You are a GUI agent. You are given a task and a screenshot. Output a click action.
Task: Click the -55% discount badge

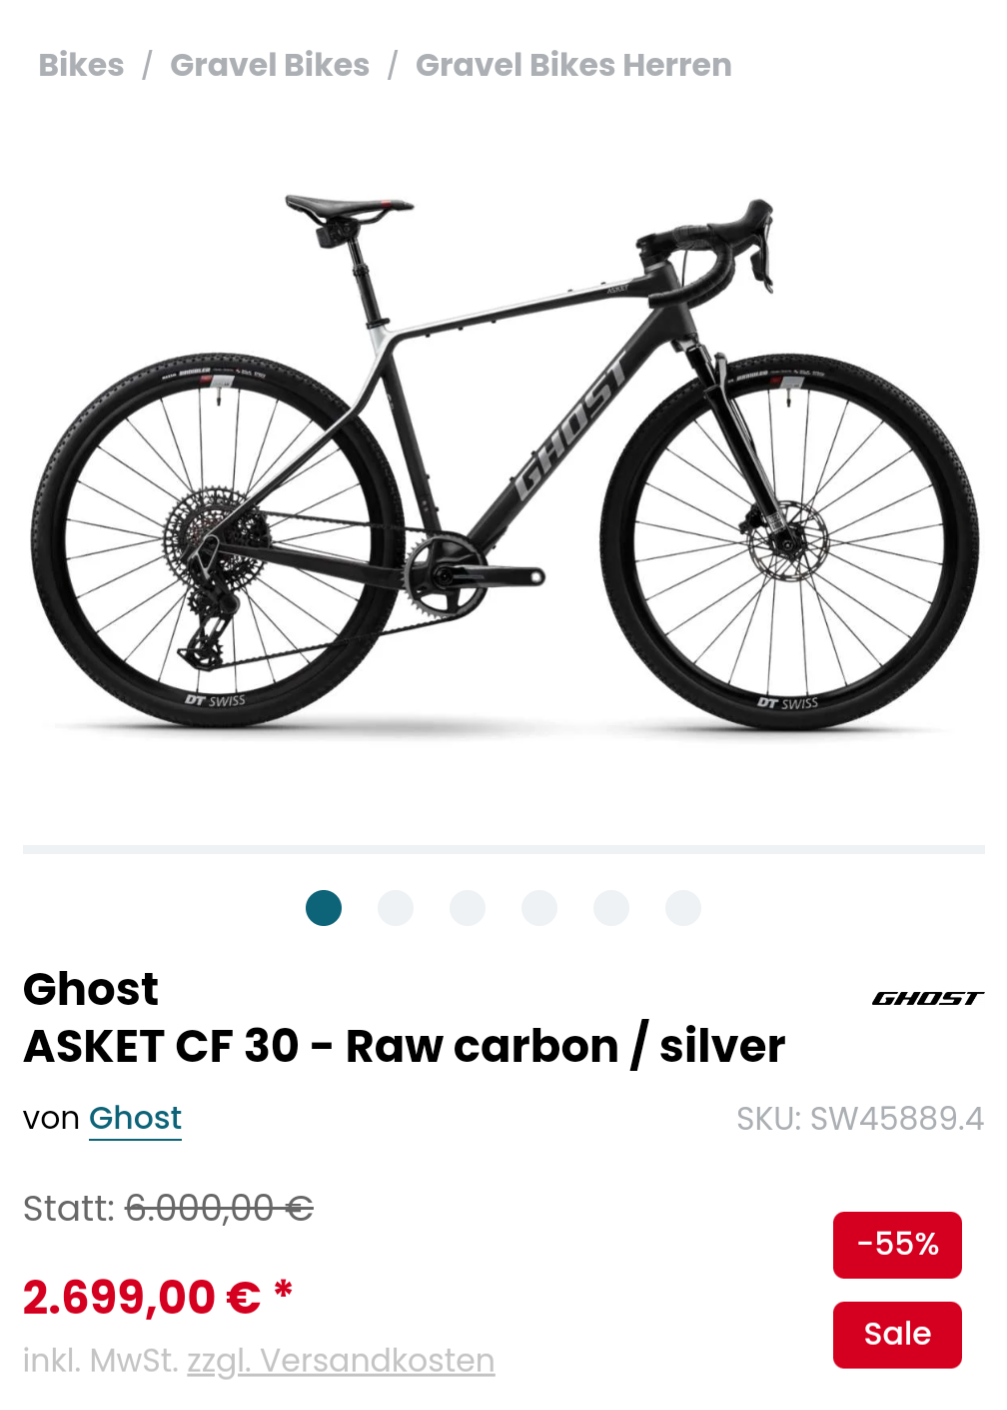[897, 1244]
